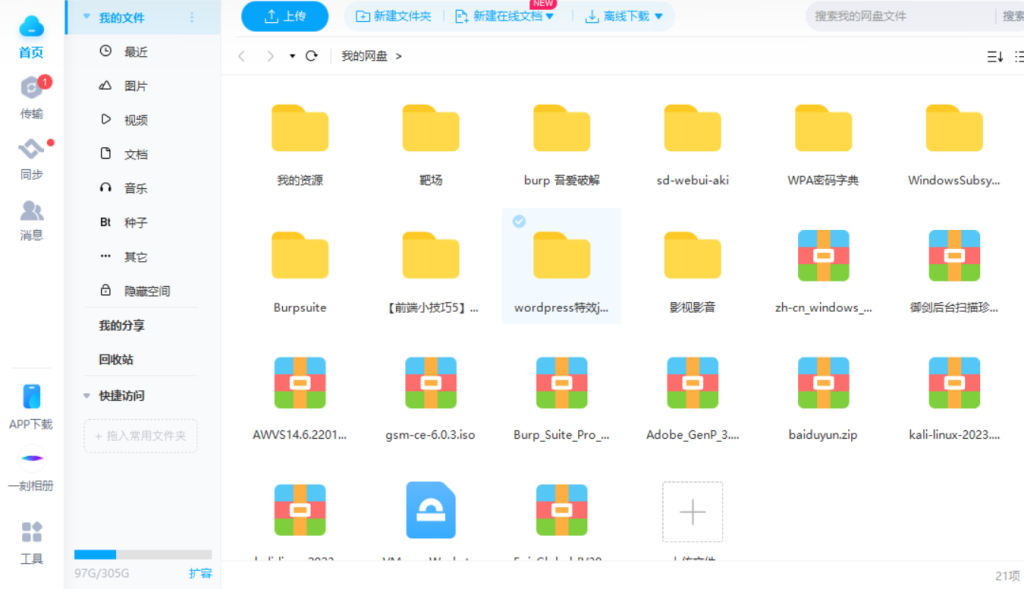Screen dimensions: 1024x589
Task: Open the 消息 messages icon
Action: 32,212
